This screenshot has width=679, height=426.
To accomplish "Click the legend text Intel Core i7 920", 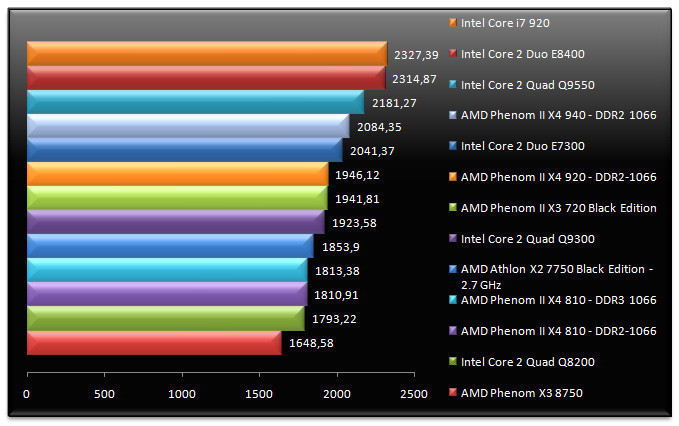I will coord(505,23).
